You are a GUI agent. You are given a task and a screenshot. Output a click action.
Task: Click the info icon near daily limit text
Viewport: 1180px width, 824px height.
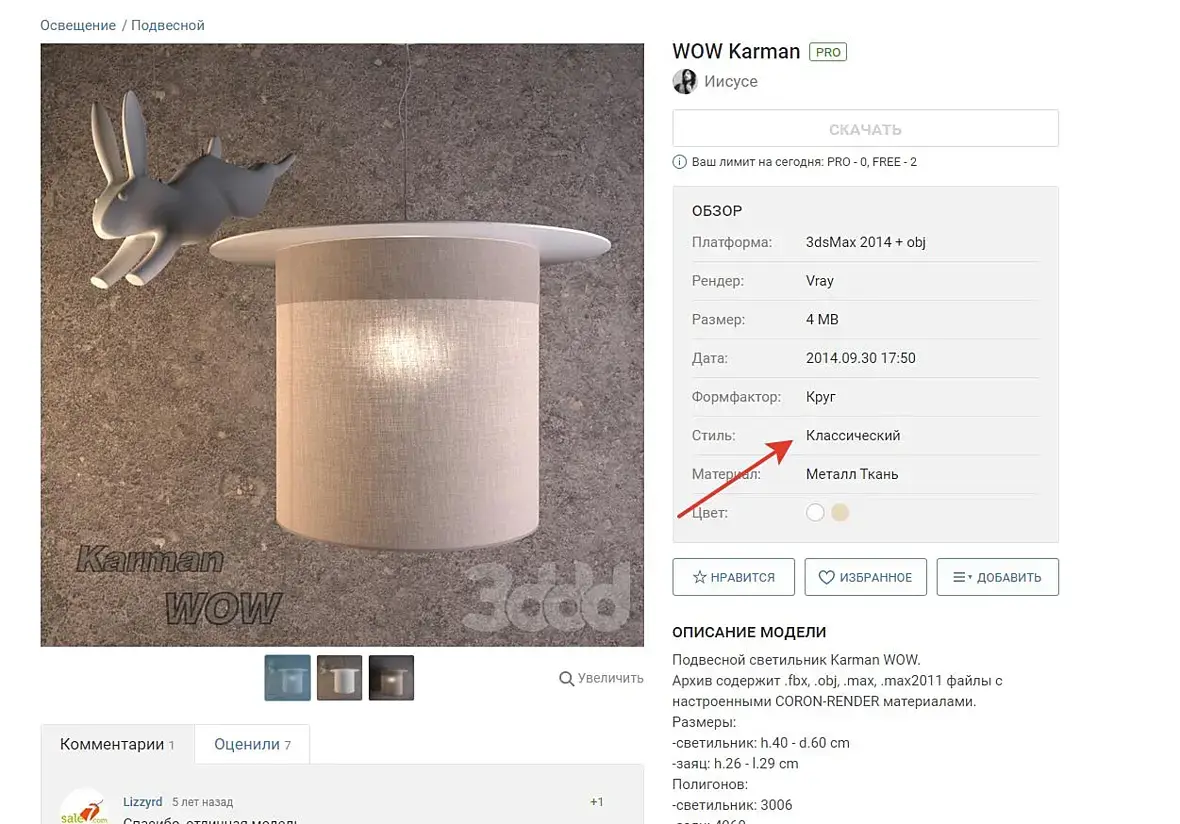(x=680, y=162)
